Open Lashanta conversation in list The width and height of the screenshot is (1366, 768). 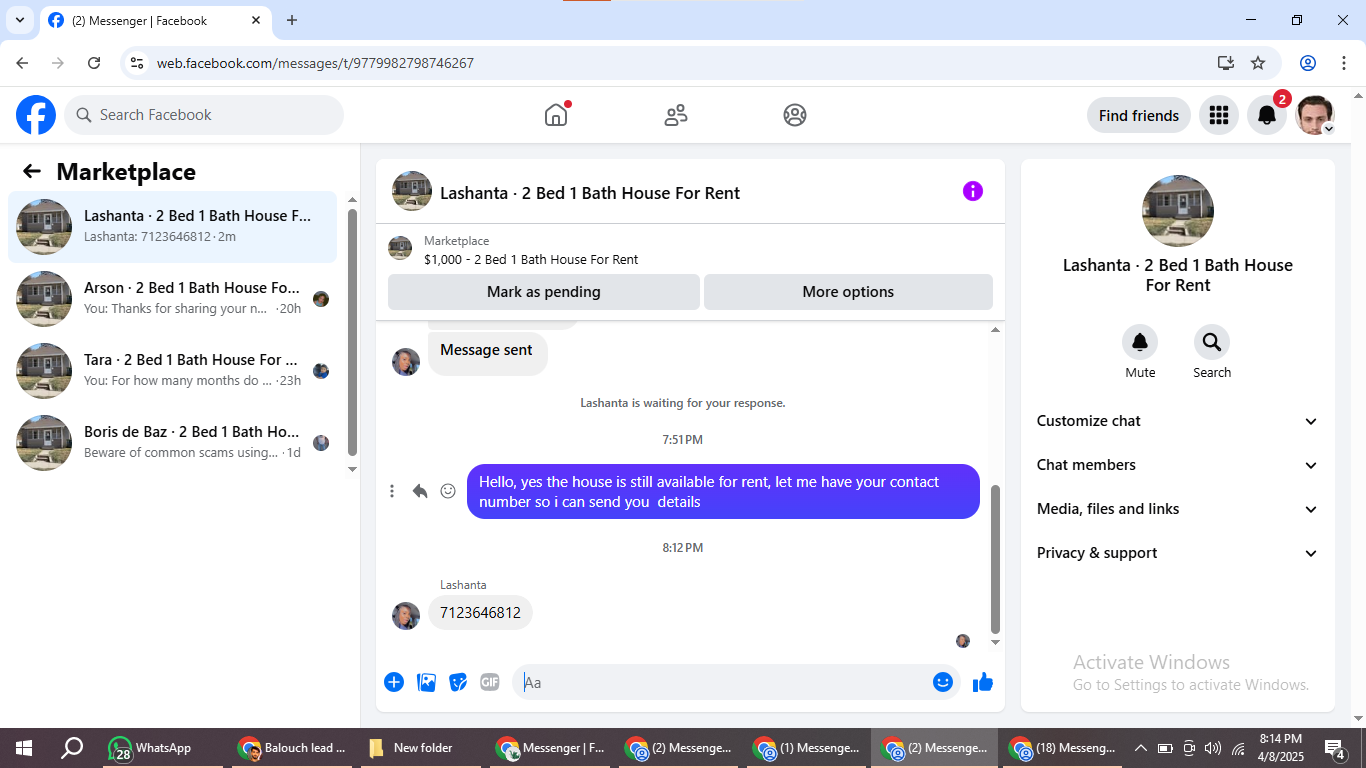[x=172, y=227]
